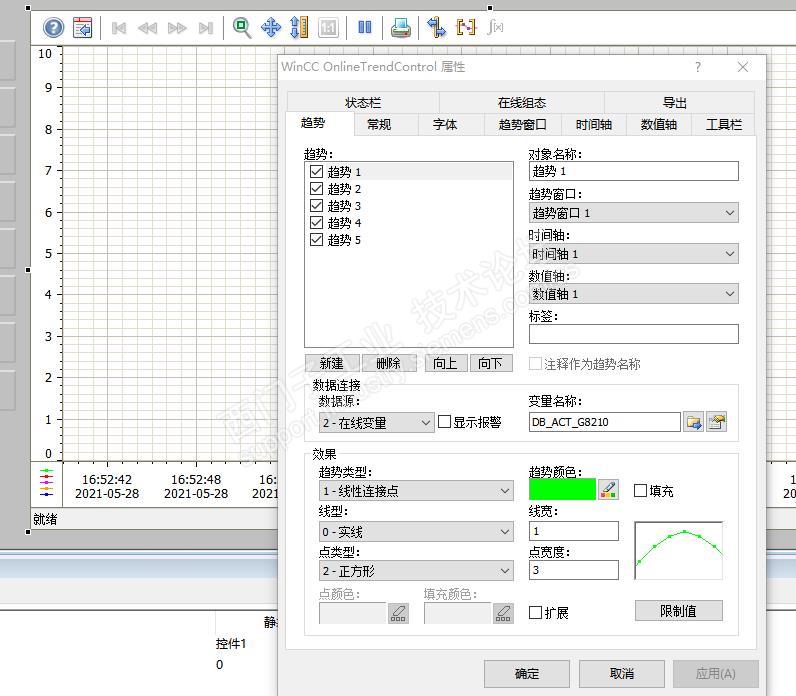The image size is (796, 696).
Task: Browse for tag with folder icon
Action: [x=693, y=422]
